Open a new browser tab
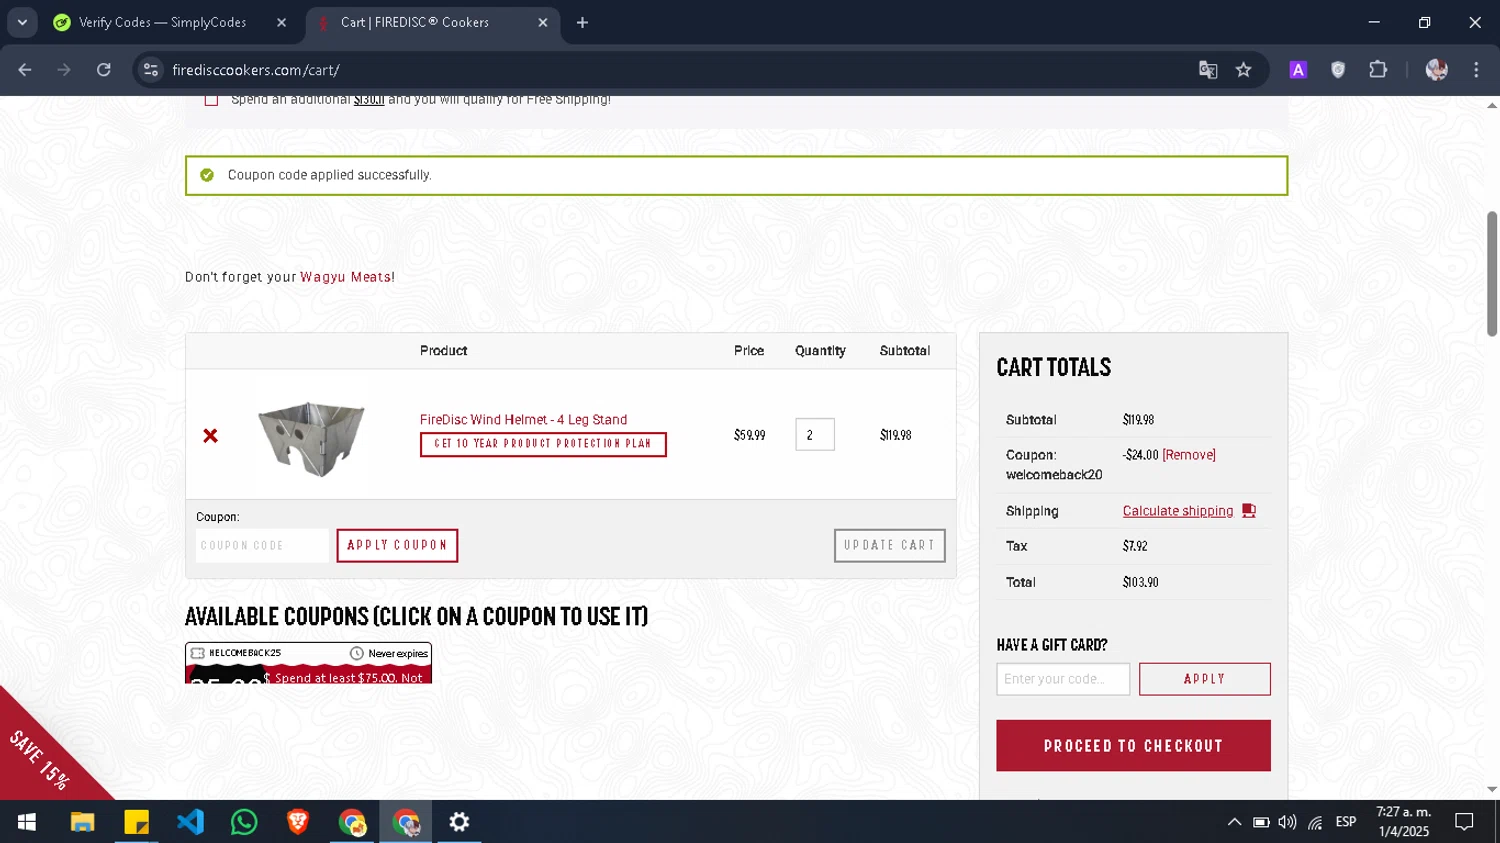Viewport: 1500px width, 843px height. [x=583, y=22]
